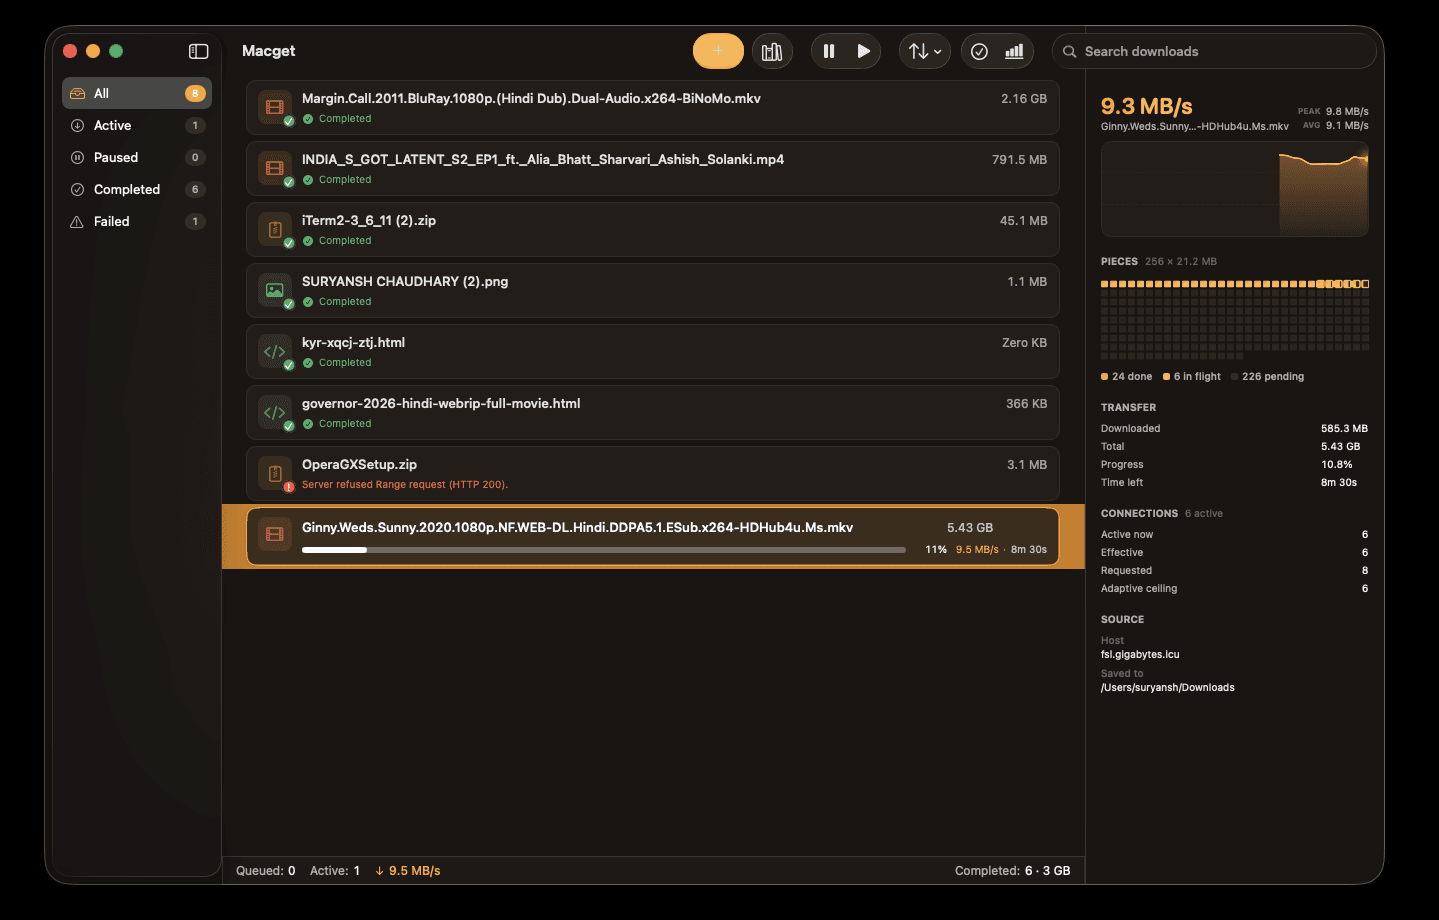Open the library books icon in toolbar
The image size is (1439, 920).
[772, 51]
